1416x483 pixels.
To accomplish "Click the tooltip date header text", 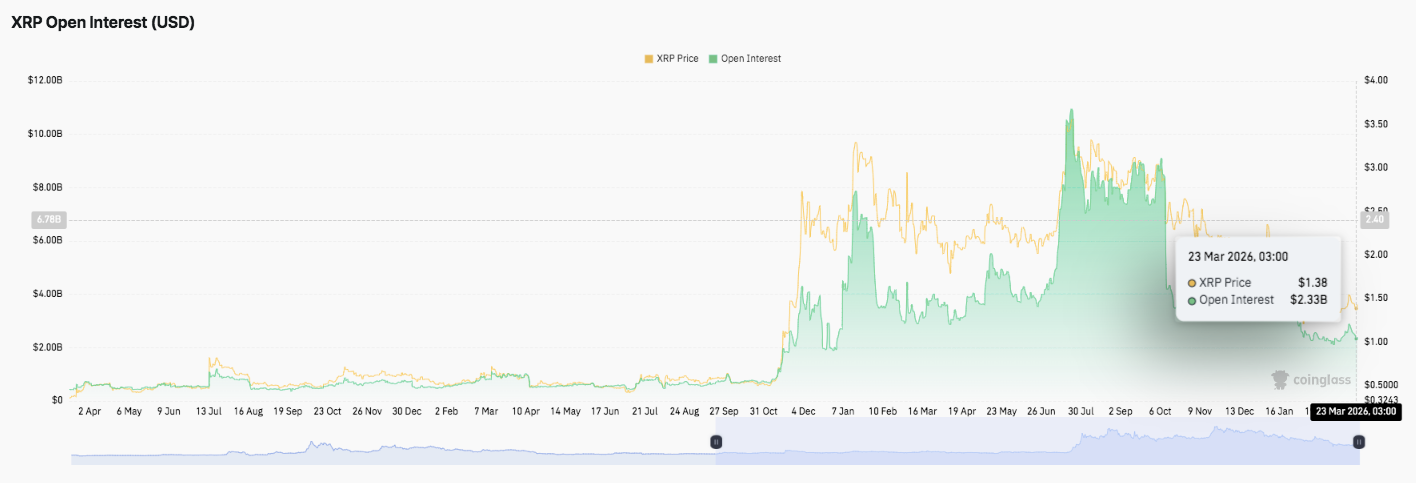I will click(1238, 257).
